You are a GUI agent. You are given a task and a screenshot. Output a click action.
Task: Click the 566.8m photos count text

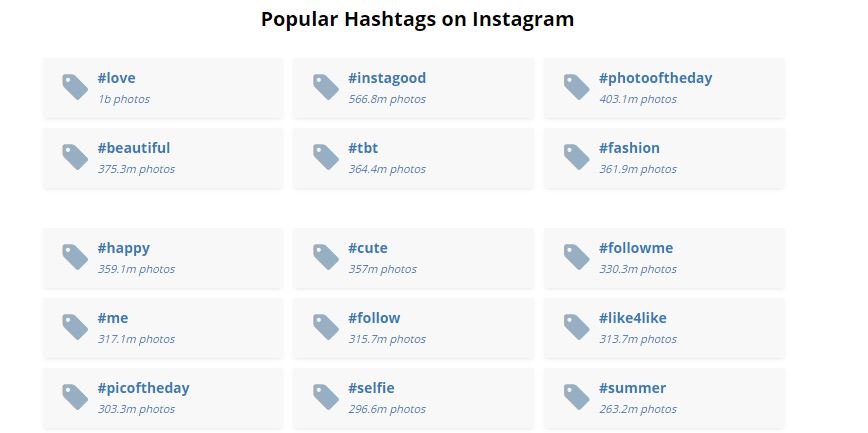(386, 99)
